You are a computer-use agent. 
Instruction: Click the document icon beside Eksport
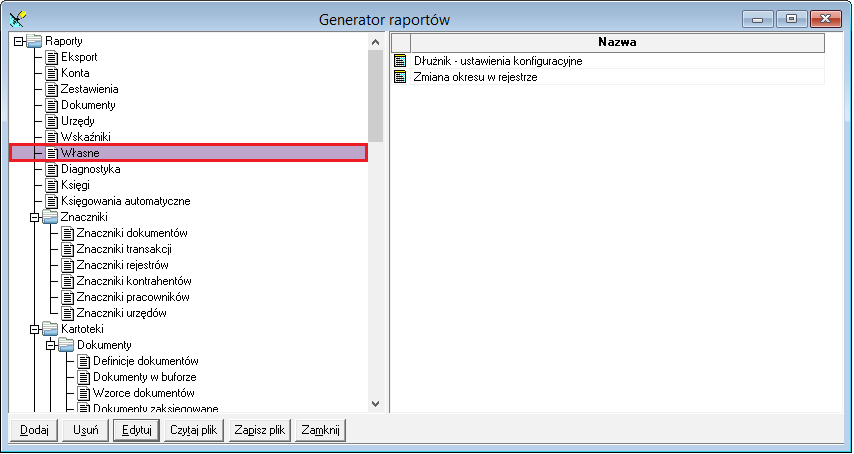(51, 57)
